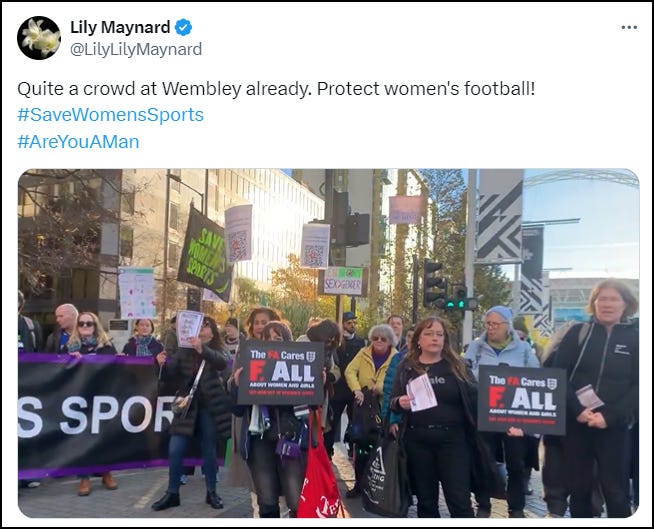Follow the #AreYouAMan hashtag link

[78, 142]
